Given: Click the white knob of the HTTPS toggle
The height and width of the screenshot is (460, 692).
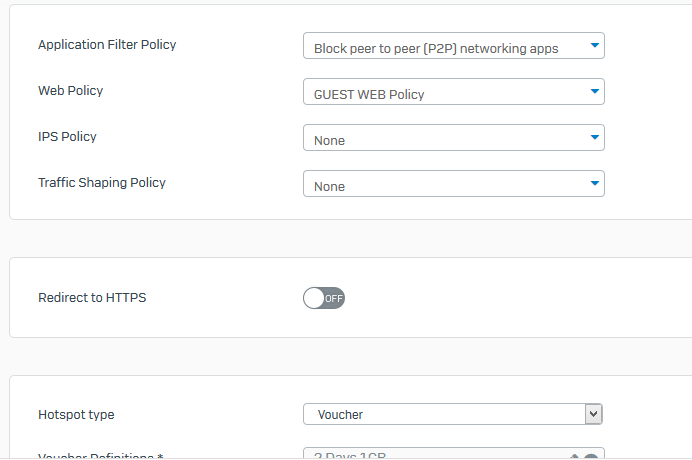Looking at the screenshot, I should click(x=314, y=298).
